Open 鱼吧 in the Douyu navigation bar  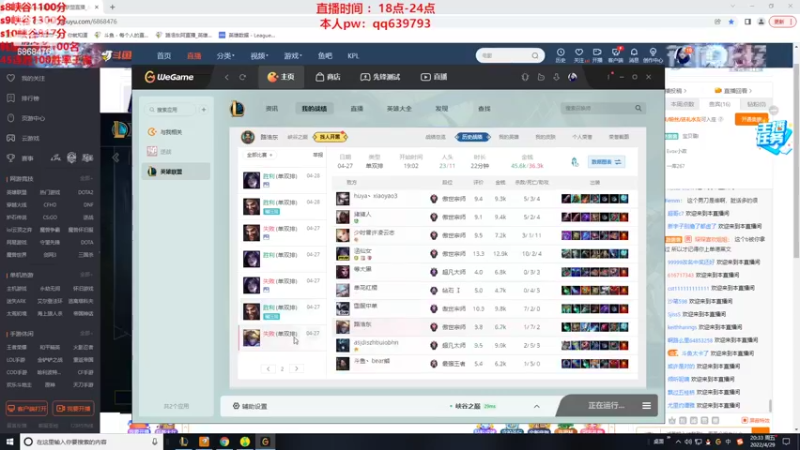[x=325, y=56]
